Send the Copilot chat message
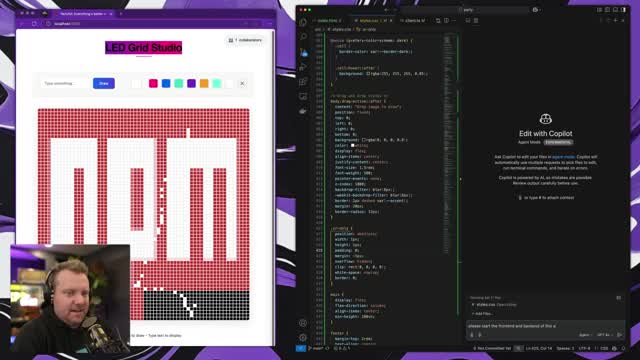Screen dimensions: 640x360 pos(619,335)
